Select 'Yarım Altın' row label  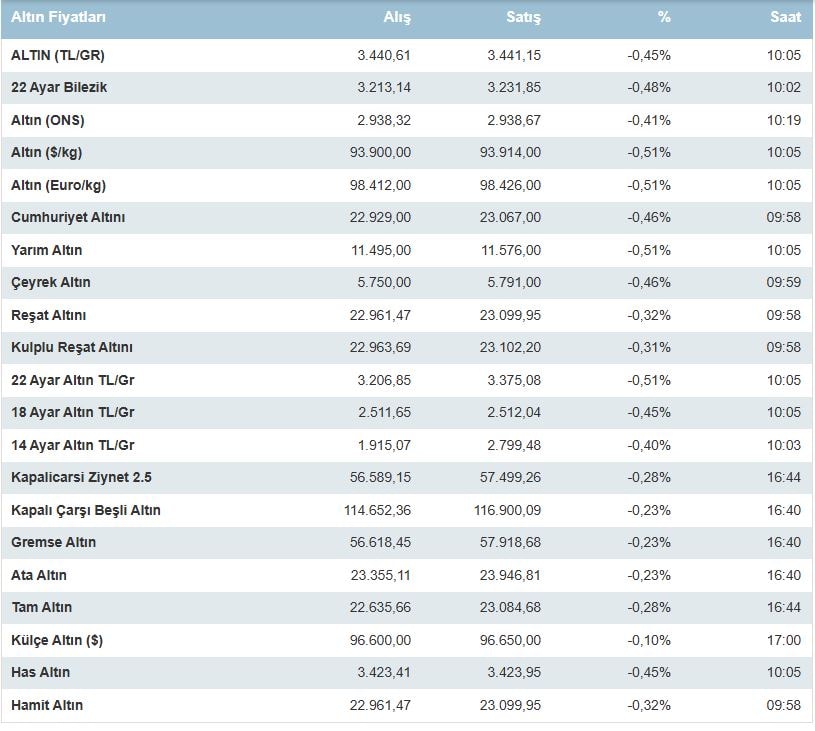[46, 250]
